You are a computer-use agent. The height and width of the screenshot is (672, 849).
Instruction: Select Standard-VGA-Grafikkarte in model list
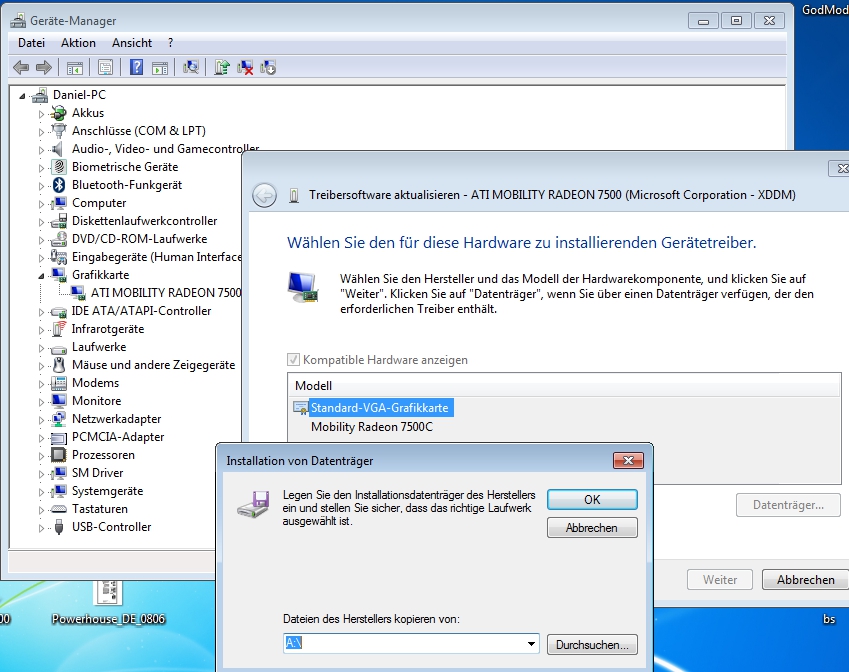(380, 408)
